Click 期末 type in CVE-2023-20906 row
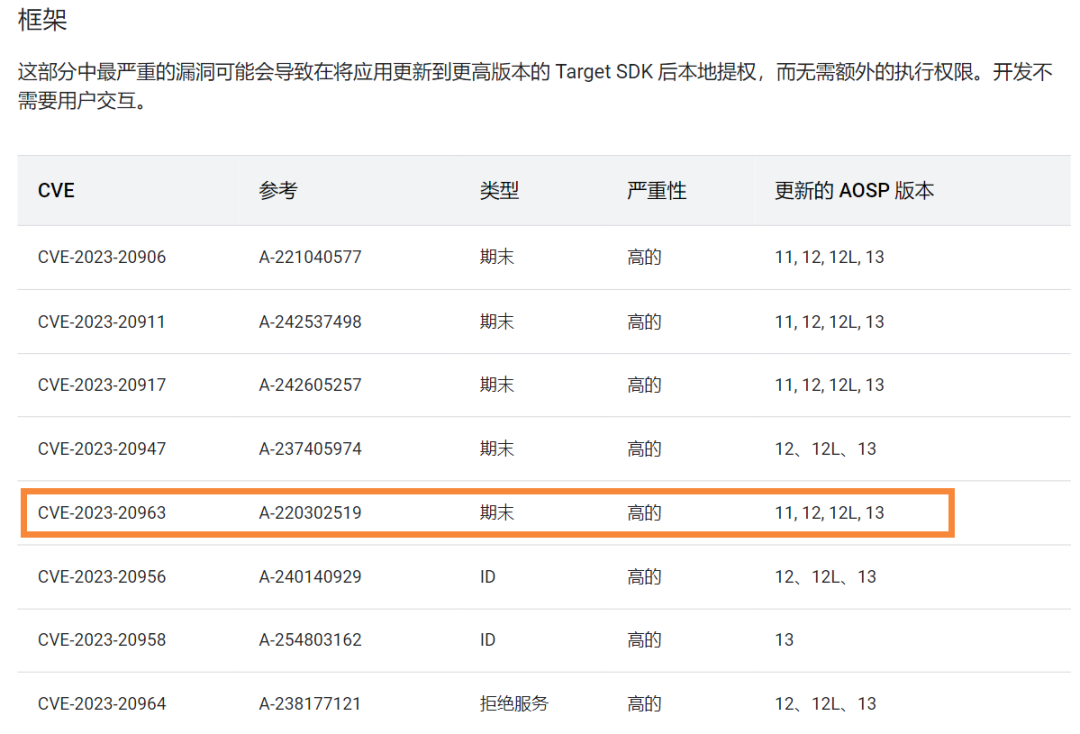The image size is (1080, 734). [x=497, y=257]
